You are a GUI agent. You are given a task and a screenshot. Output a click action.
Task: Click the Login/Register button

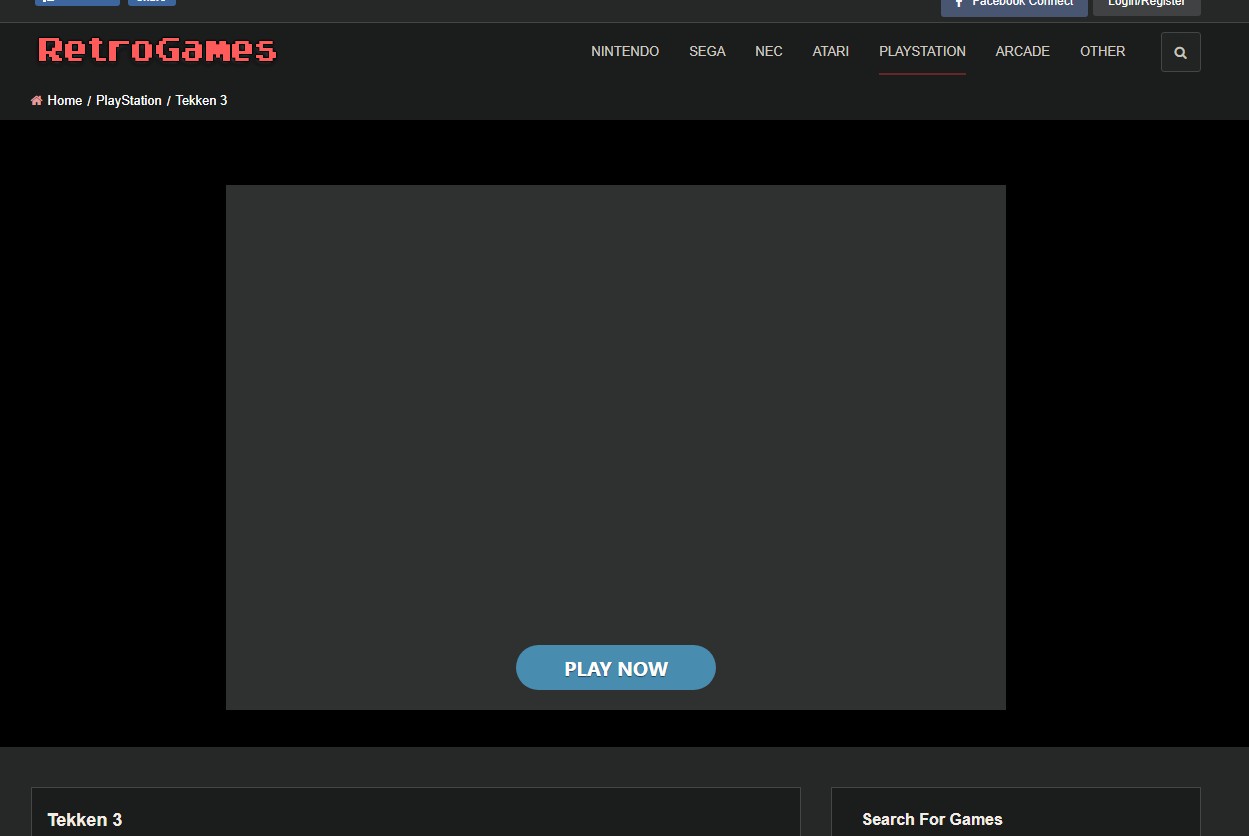click(x=1146, y=6)
